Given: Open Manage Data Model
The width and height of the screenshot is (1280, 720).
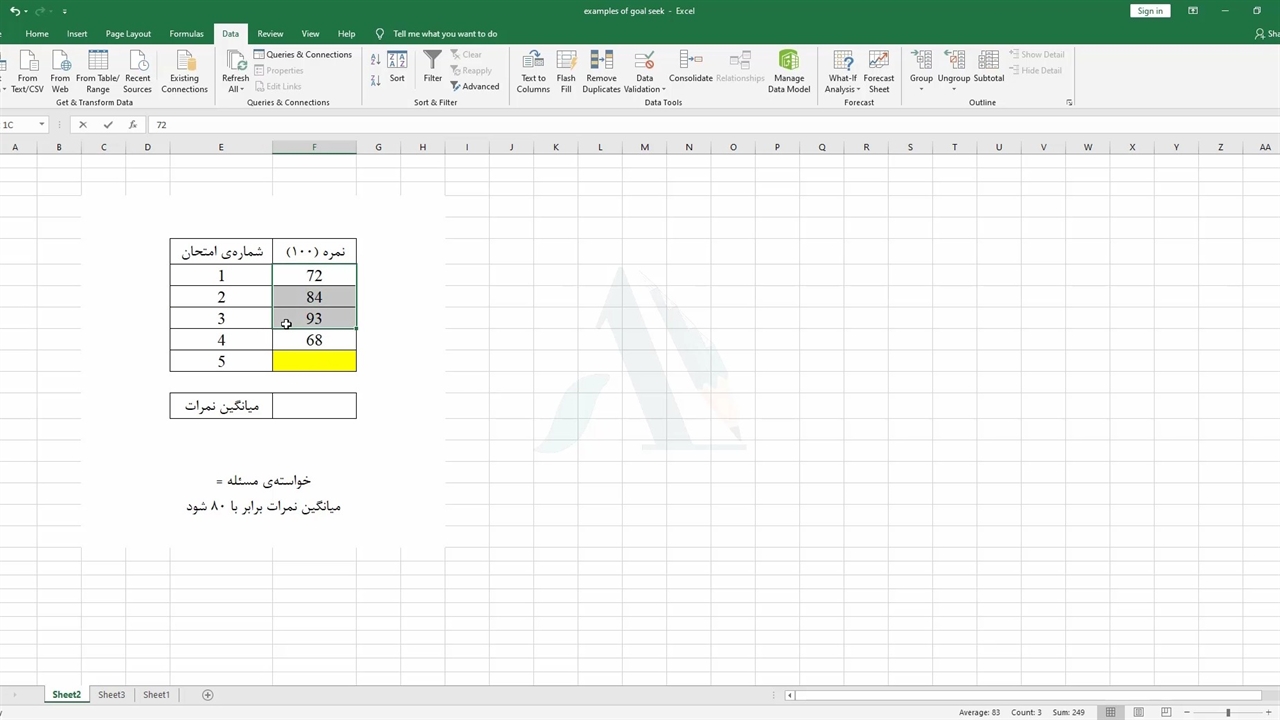Looking at the screenshot, I should click(x=788, y=70).
